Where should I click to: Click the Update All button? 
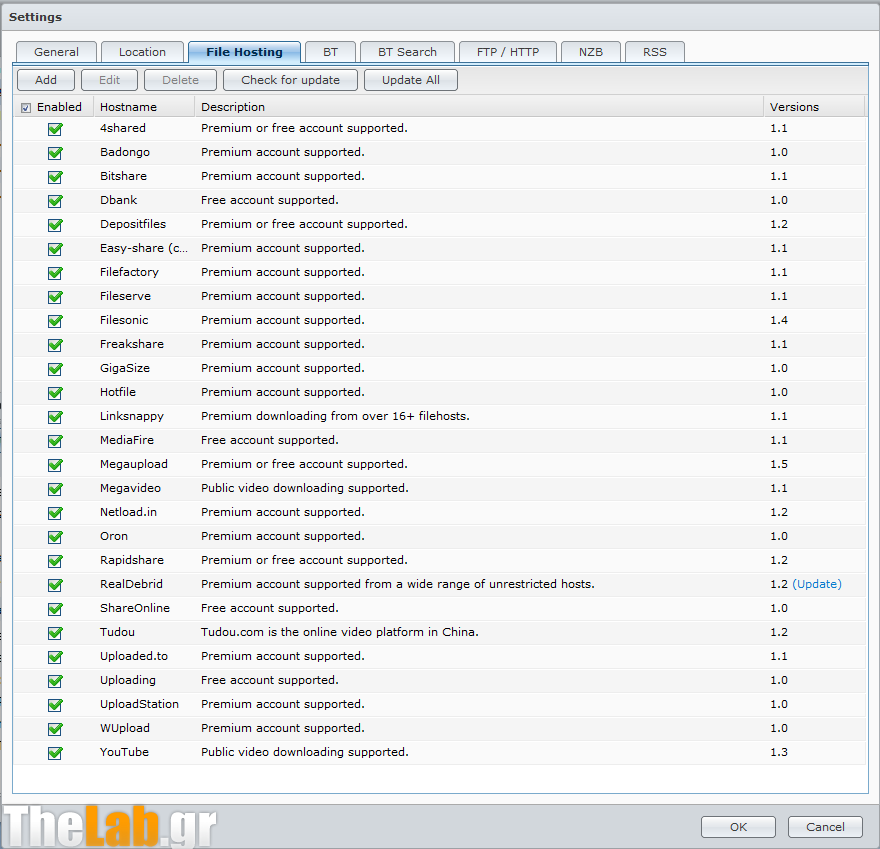click(x=411, y=80)
